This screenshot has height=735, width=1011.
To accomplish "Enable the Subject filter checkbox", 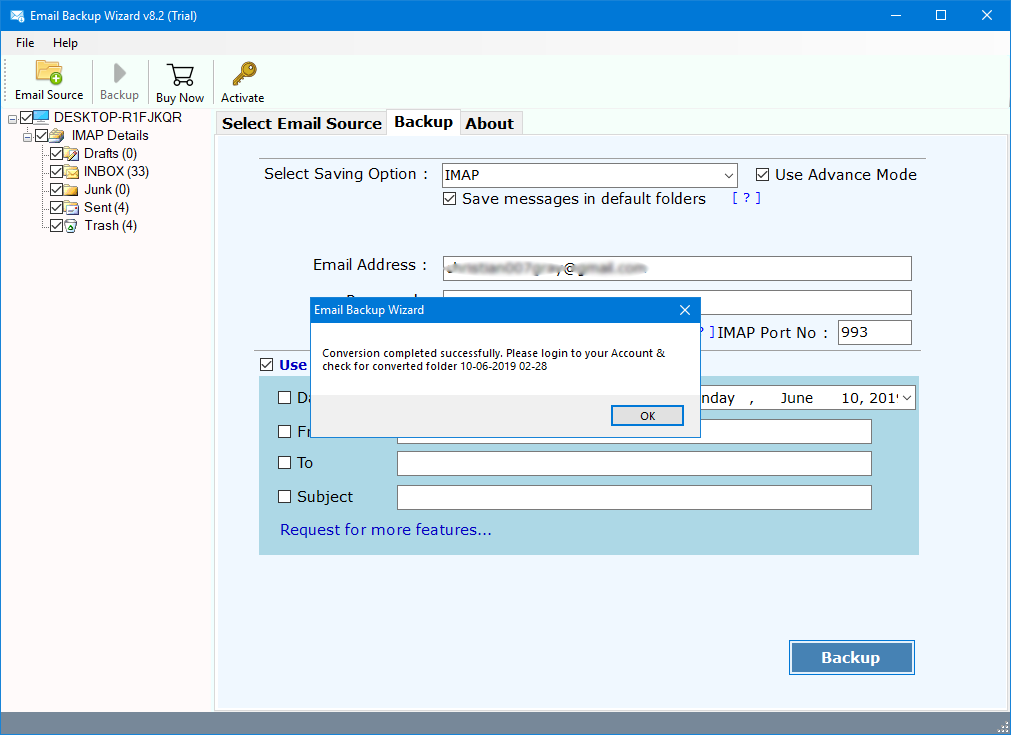I will tap(284, 496).
